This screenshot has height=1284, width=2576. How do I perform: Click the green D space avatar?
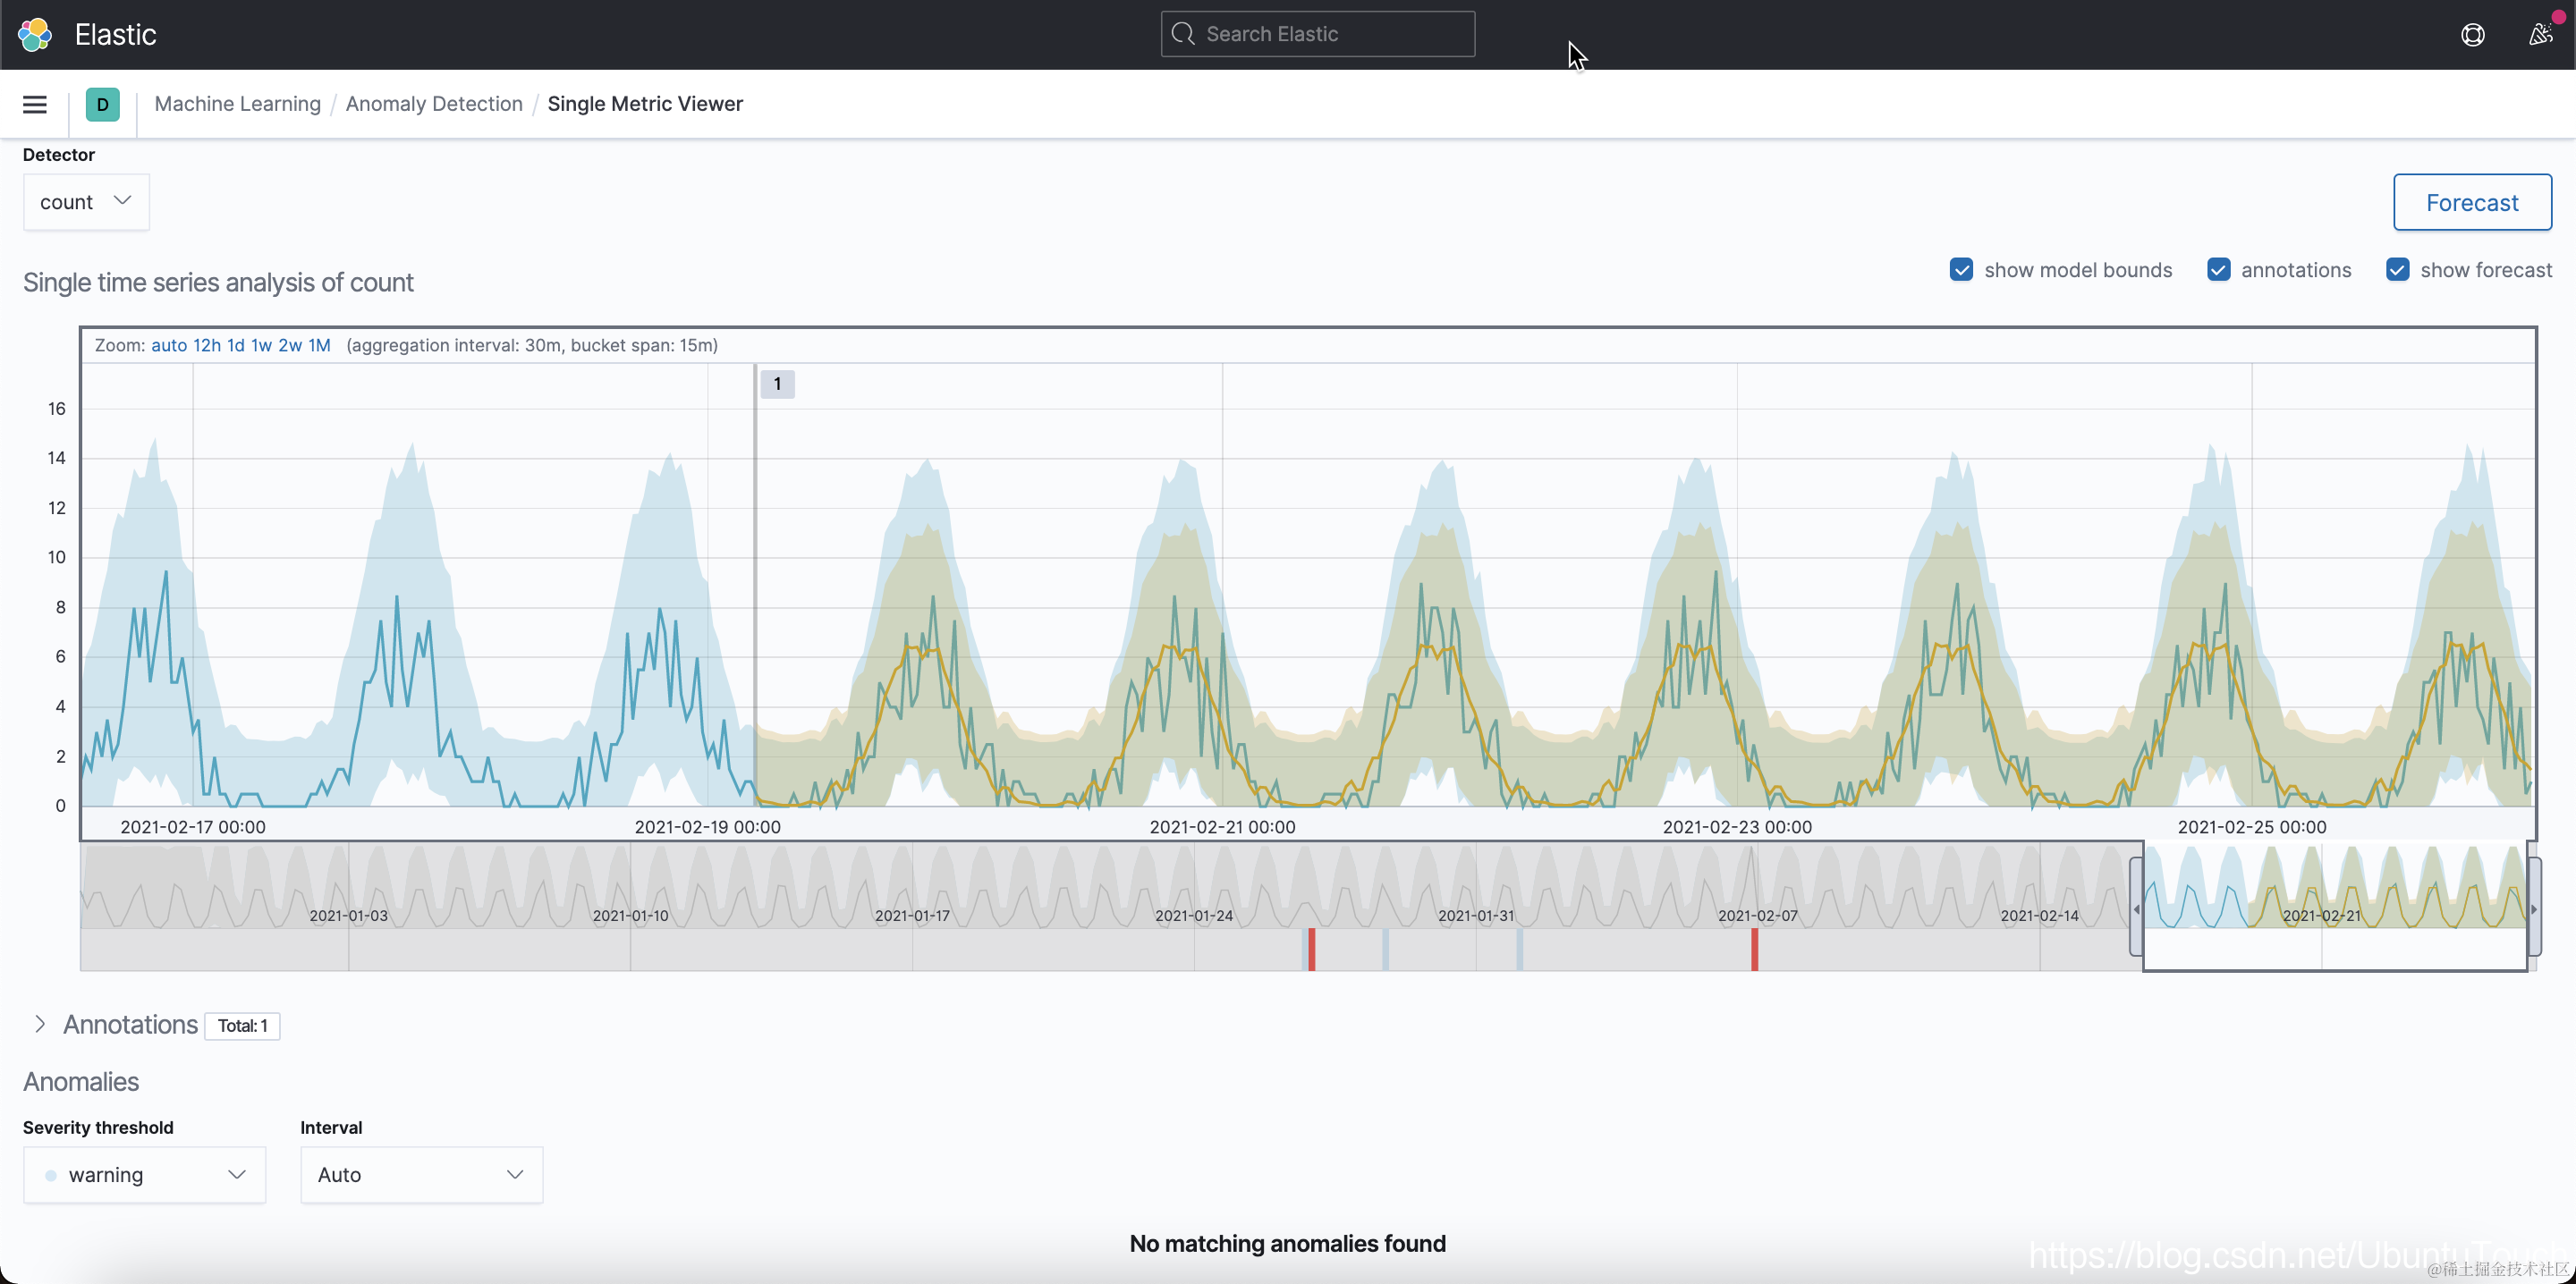(x=102, y=104)
